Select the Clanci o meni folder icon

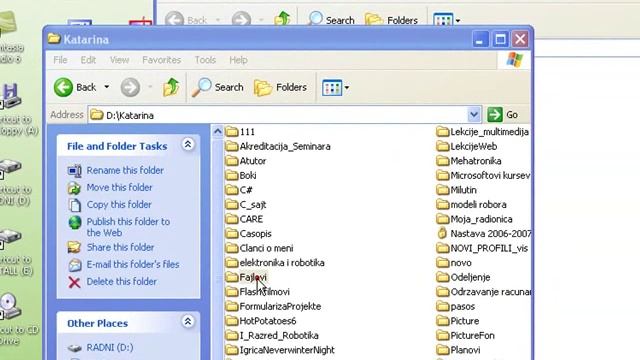click(x=232, y=248)
